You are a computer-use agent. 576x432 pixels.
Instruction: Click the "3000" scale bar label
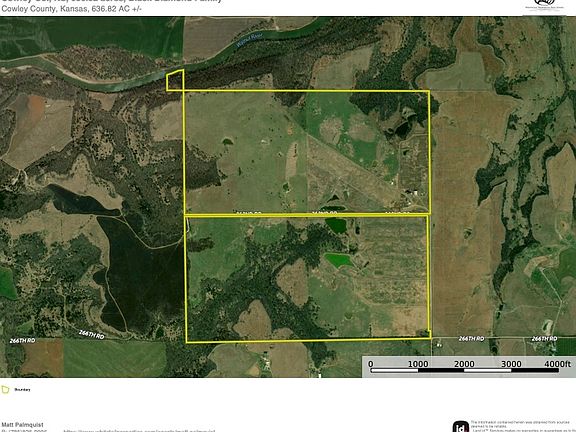[x=511, y=364]
